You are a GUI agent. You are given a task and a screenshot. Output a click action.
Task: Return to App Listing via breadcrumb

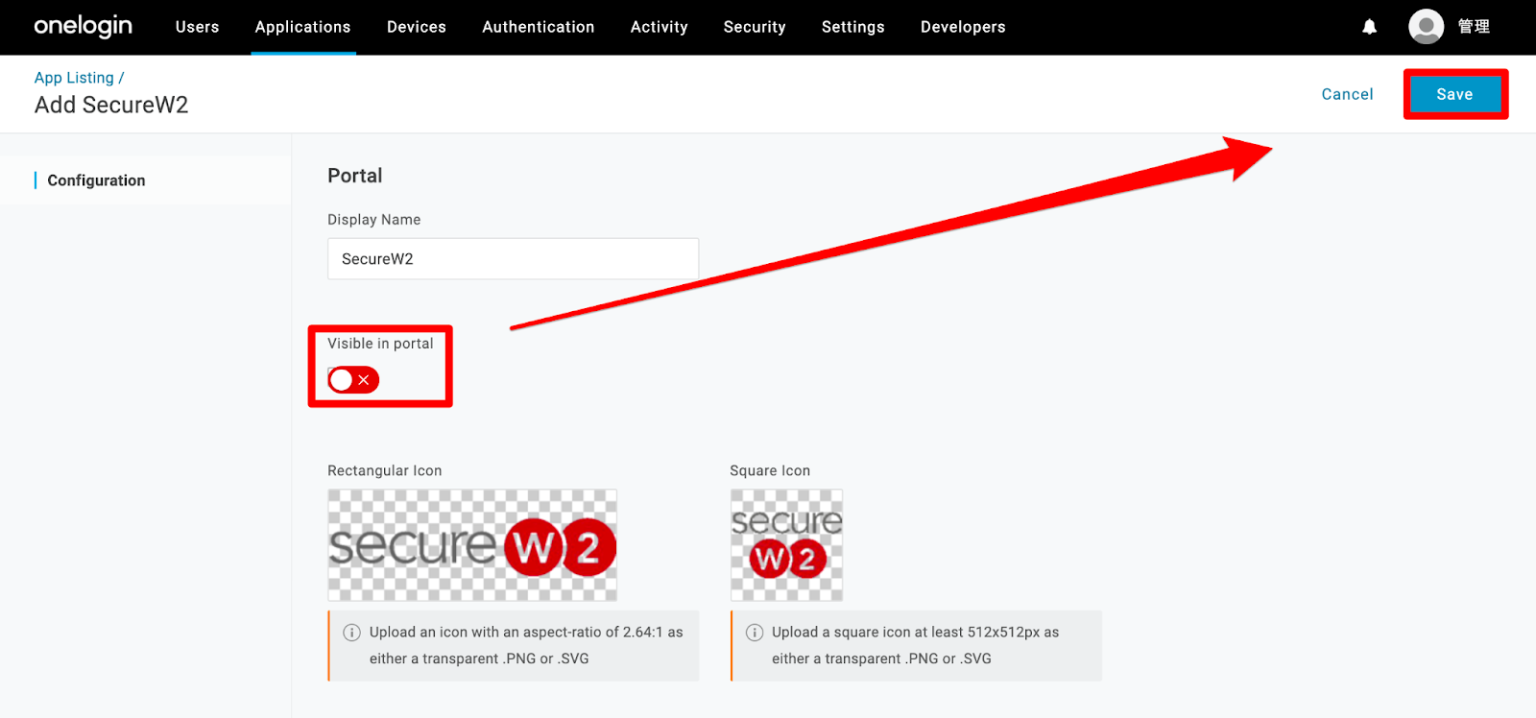pos(74,77)
